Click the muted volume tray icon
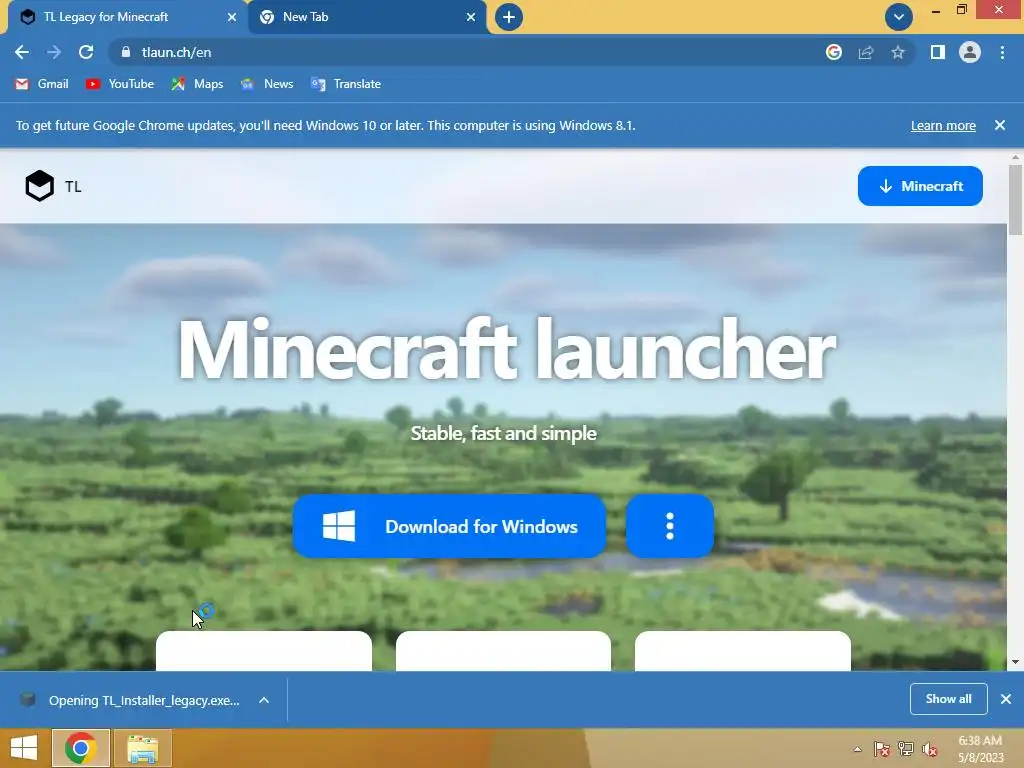This screenshot has height=768, width=1024. (930, 749)
